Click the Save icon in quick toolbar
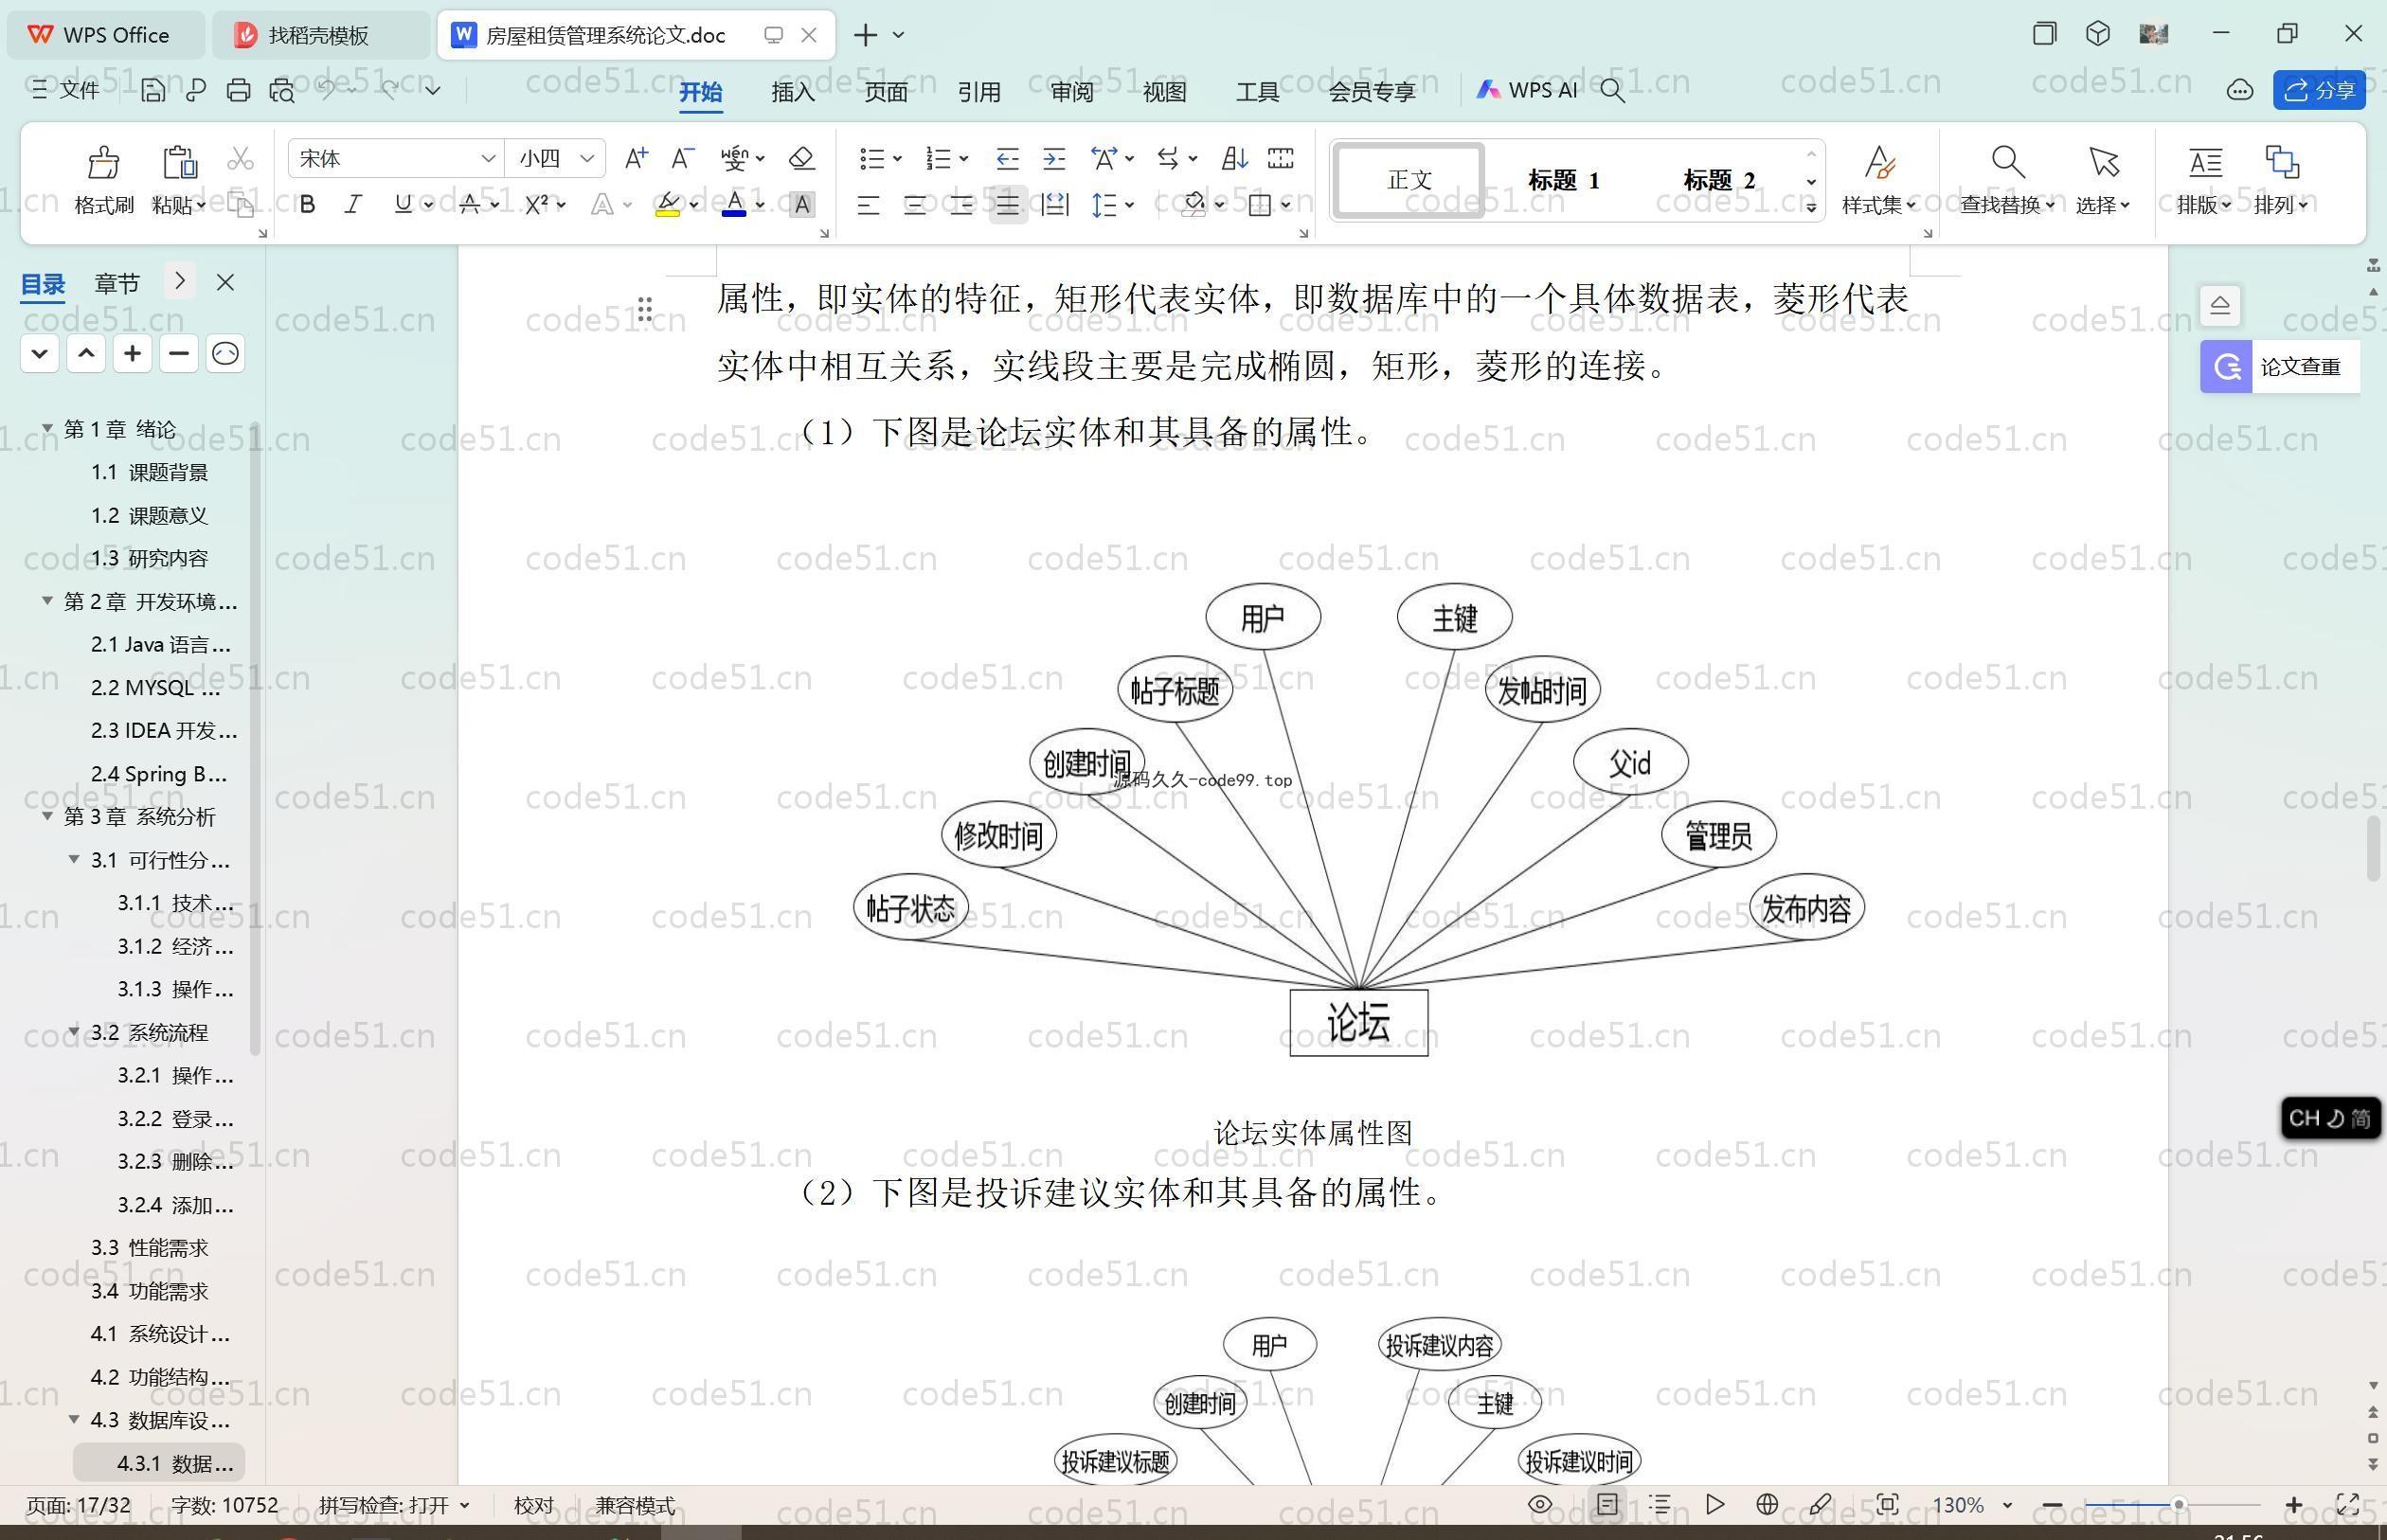Viewport: 2387px width, 1540px height. [x=153, y=90]
